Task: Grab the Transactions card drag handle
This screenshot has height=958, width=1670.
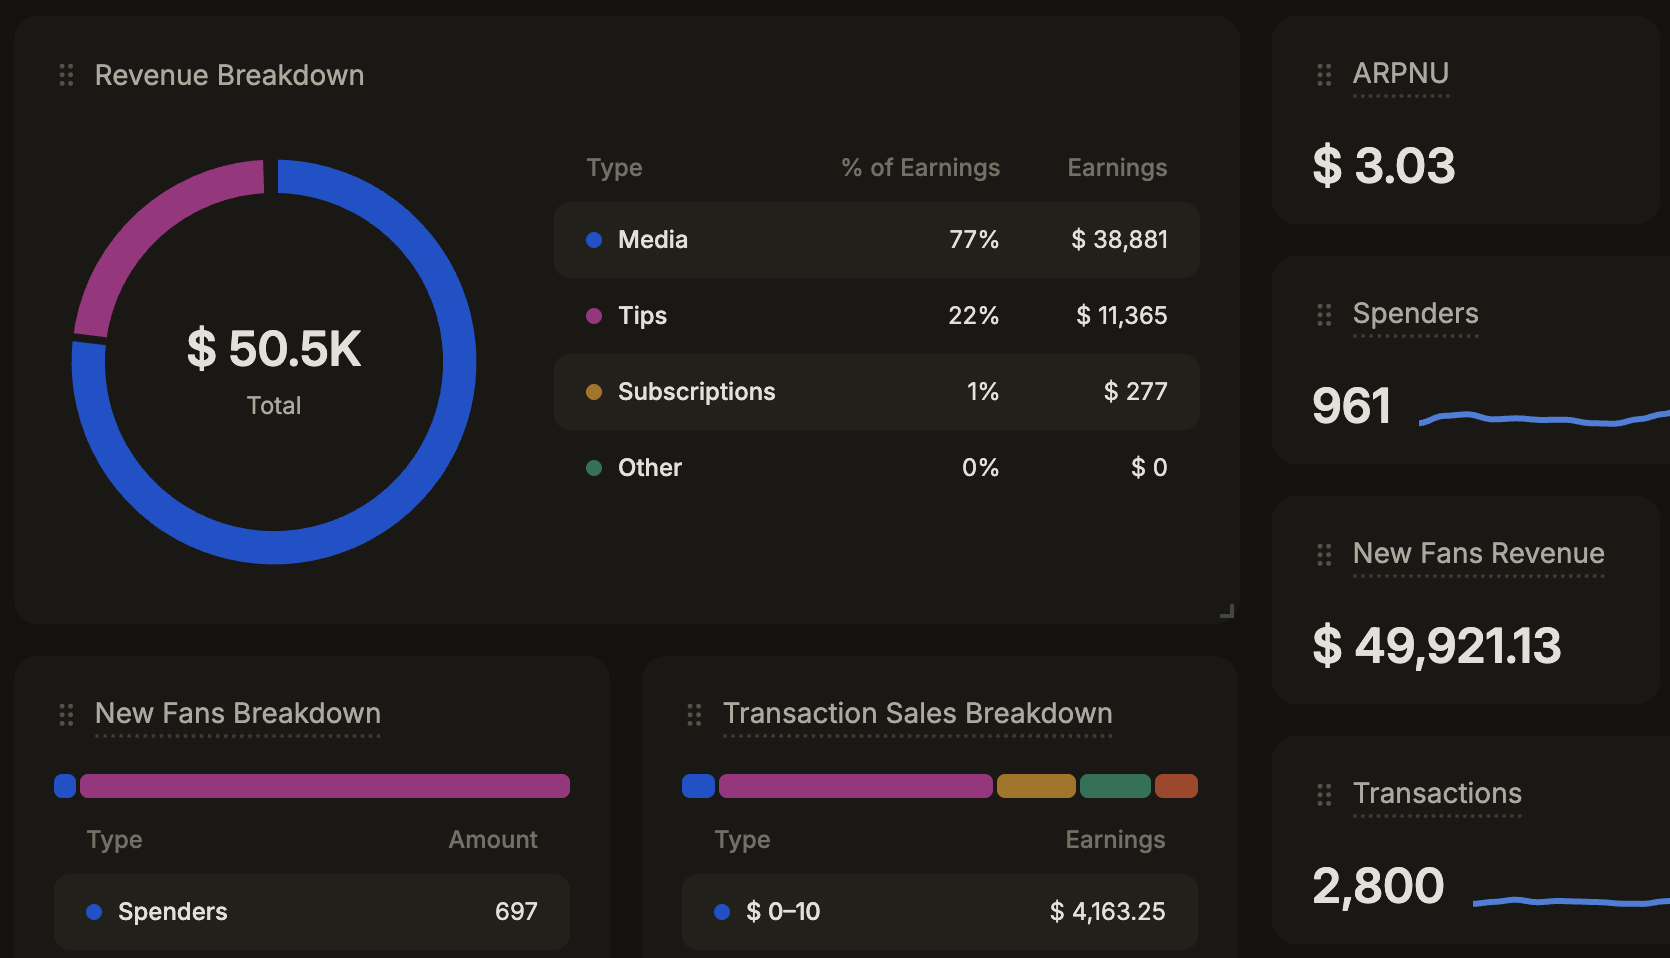Action: click(x=1324, y=795)
